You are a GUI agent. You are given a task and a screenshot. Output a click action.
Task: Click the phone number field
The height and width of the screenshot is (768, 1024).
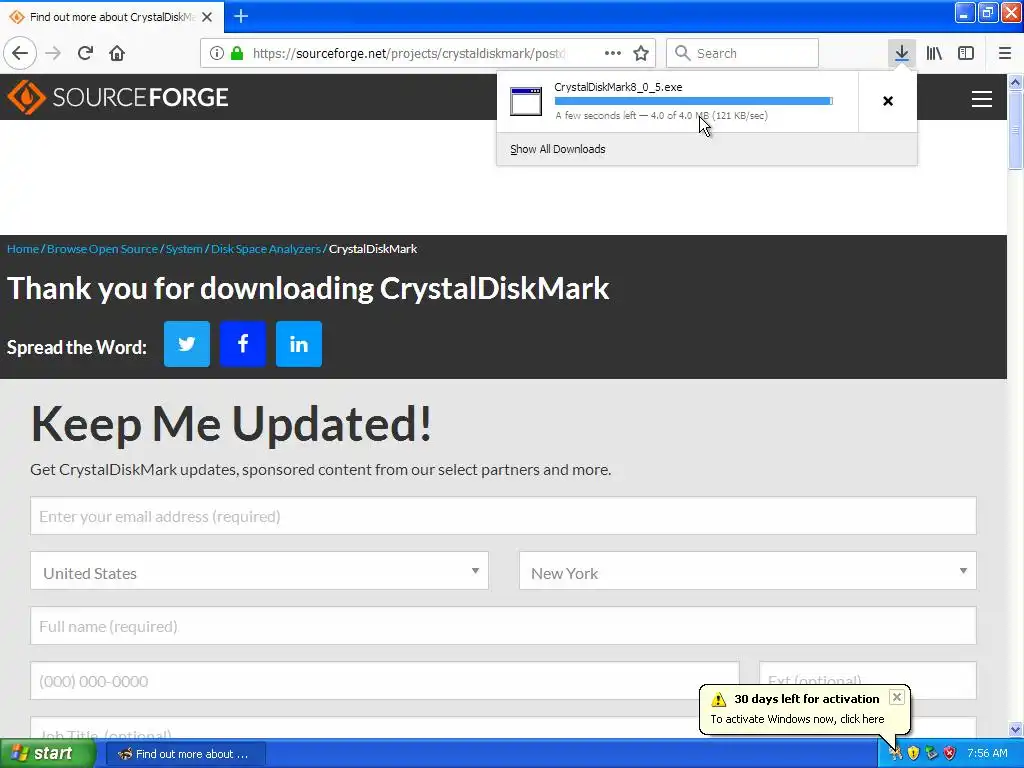[385, 681]
